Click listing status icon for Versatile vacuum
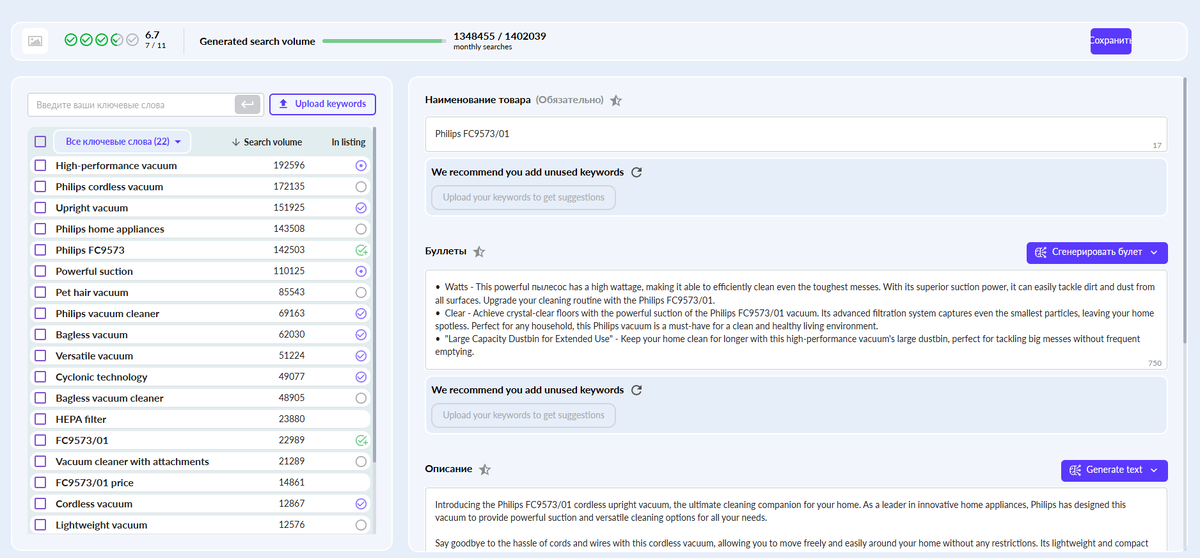Viewport: 1200px width, 558px height. [361, 356]
